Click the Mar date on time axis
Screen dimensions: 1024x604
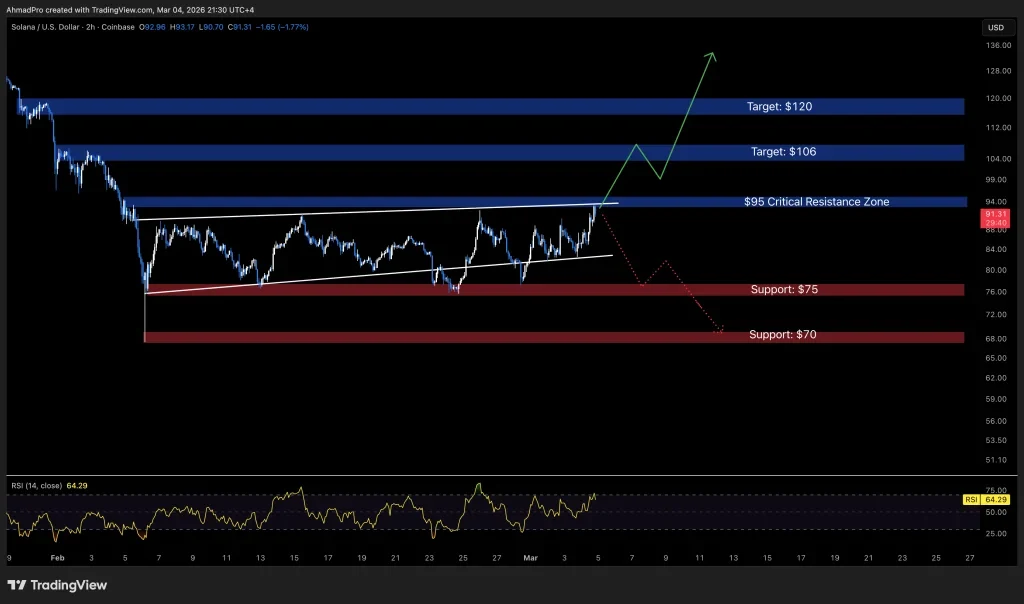point(530,558)
